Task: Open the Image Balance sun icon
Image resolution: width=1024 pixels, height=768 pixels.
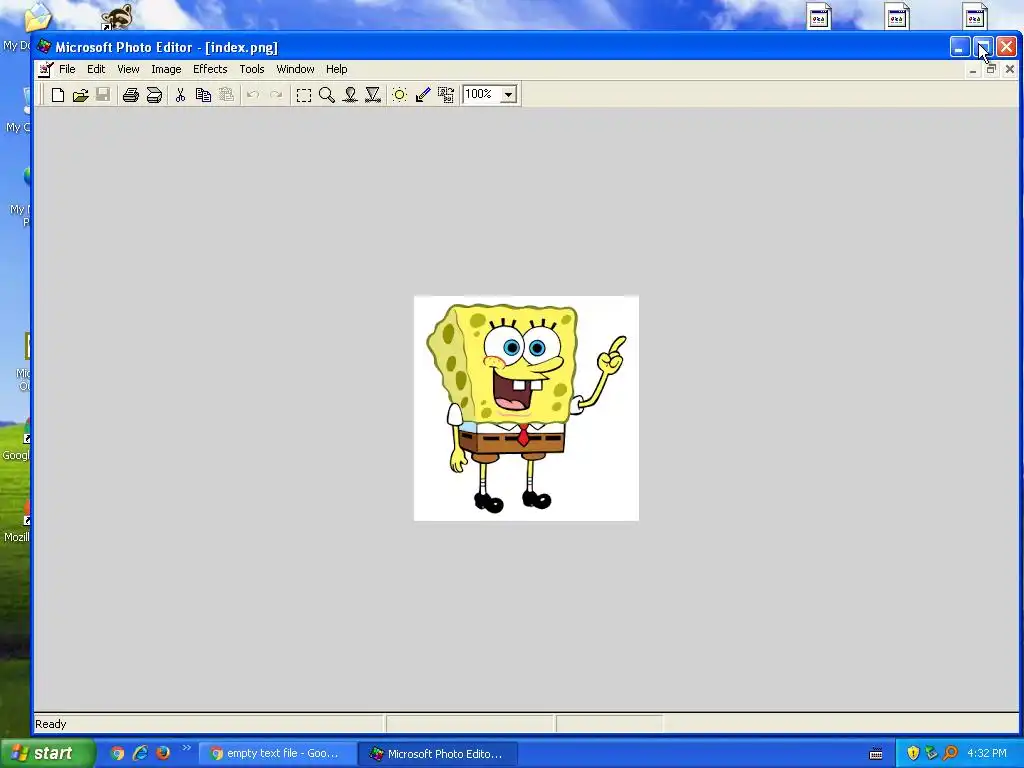Action: [x=400, y=95]
